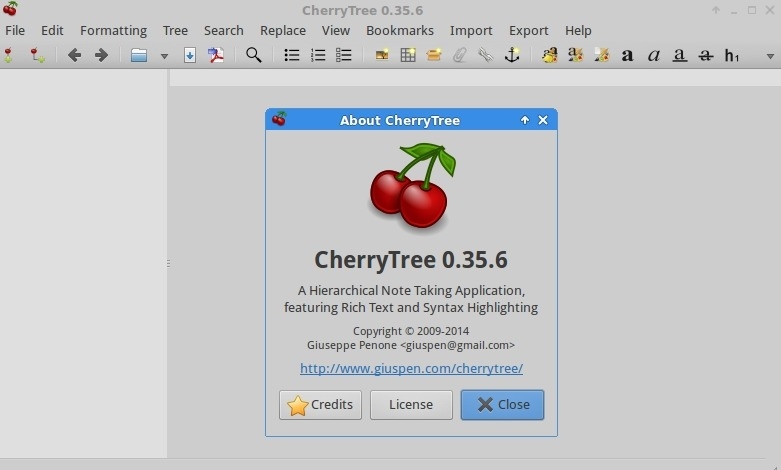The height and width of the screenshot is (470, 781).
Task: Click the magnifying glass search icon
Action: coord(254,55)
